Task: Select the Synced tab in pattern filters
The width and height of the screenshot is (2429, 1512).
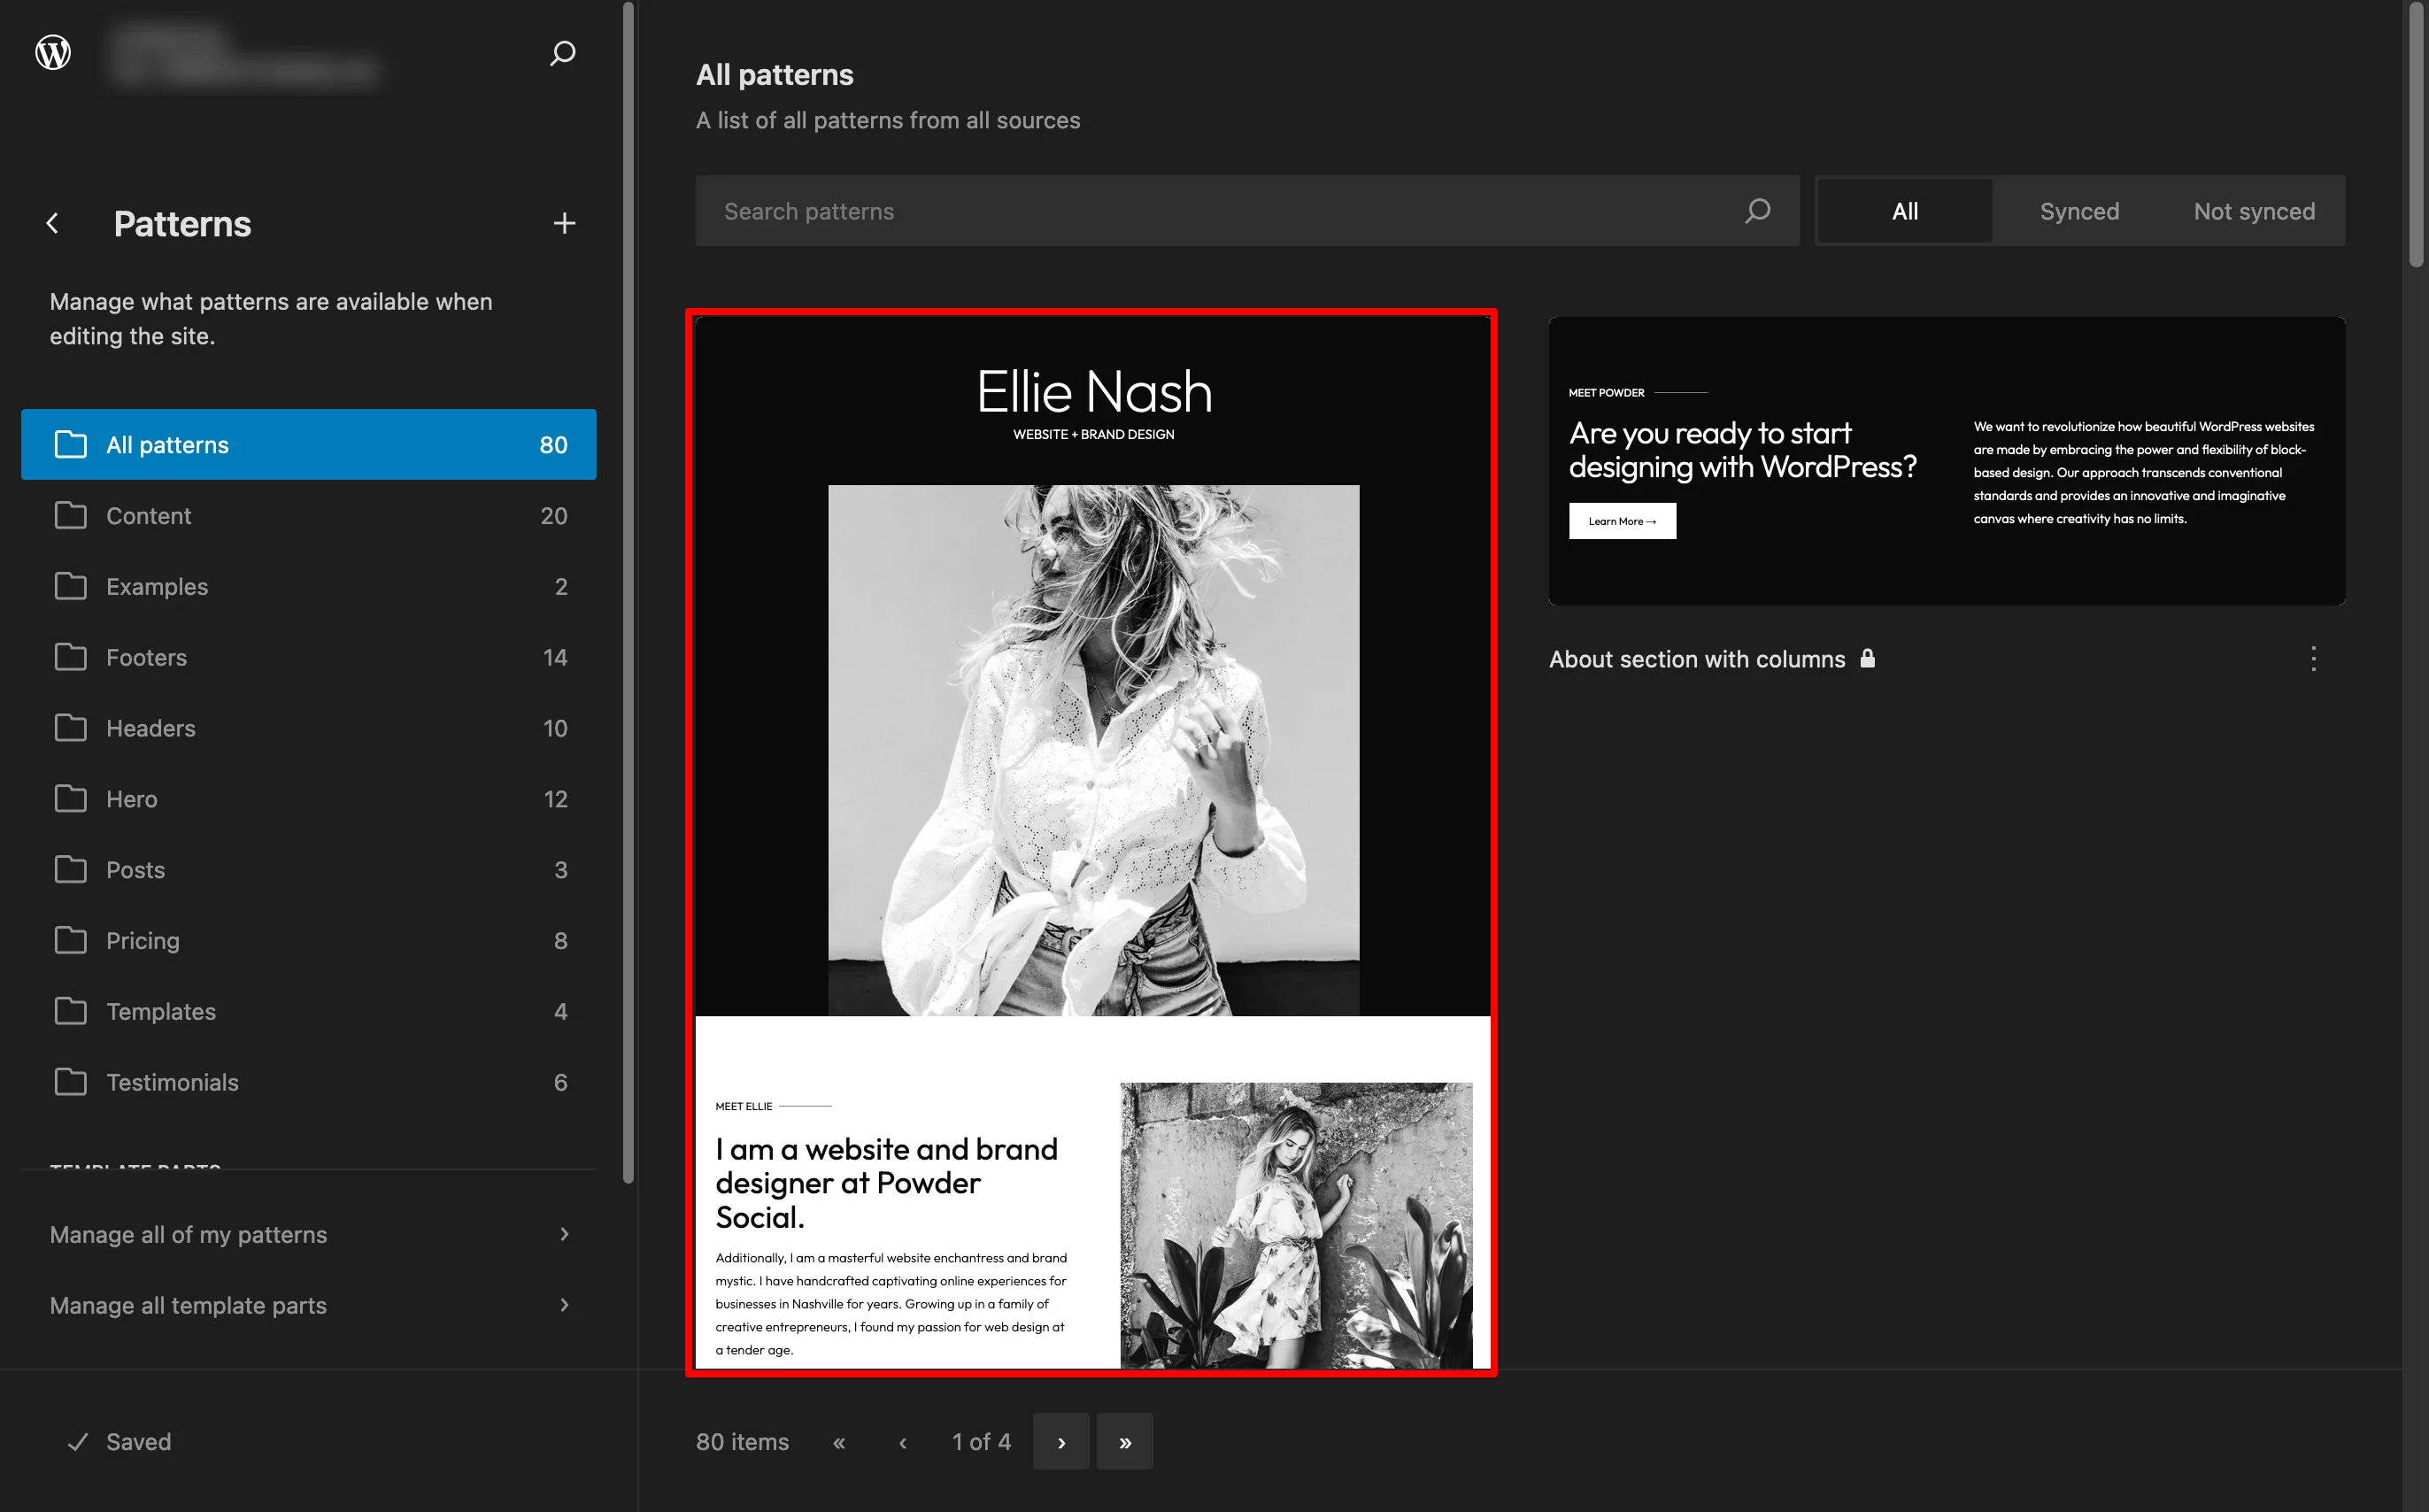Action: 2079,211
